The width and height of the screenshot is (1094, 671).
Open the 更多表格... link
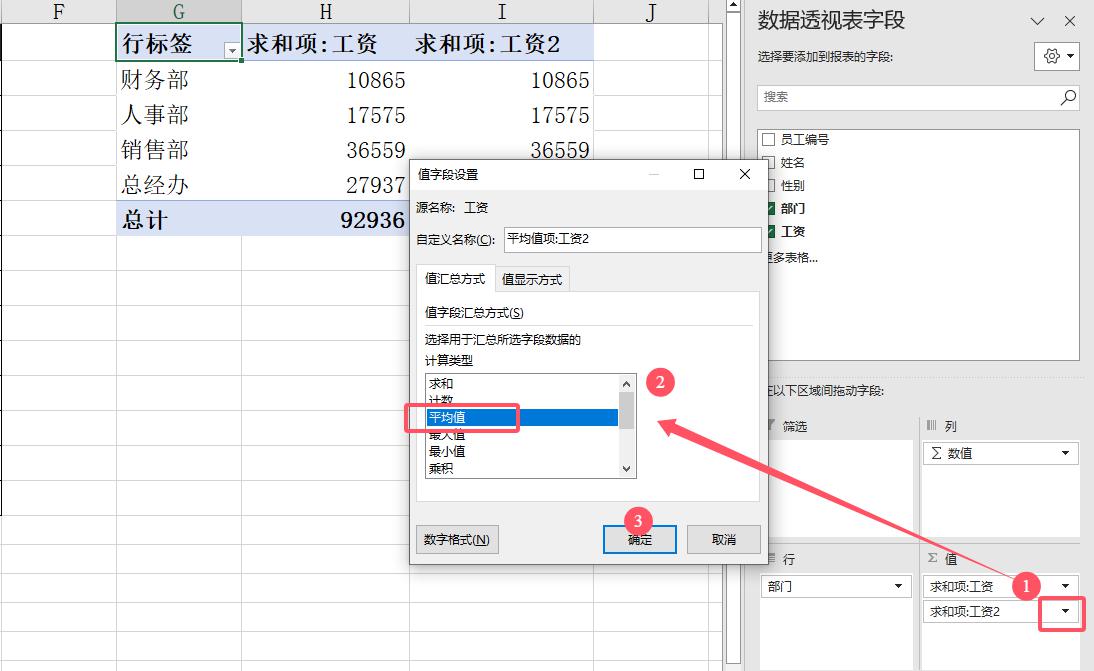coord(793,257)
